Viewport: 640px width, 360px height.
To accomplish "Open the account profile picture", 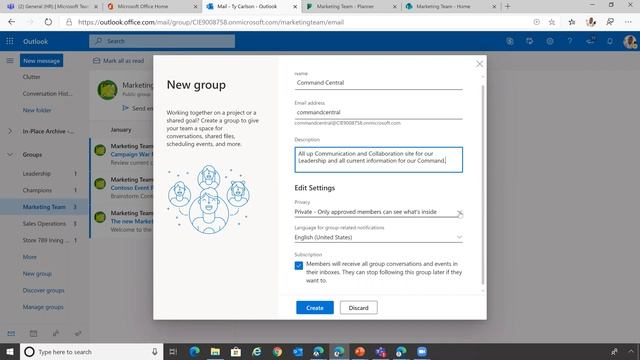I will [x=630, y=41].
